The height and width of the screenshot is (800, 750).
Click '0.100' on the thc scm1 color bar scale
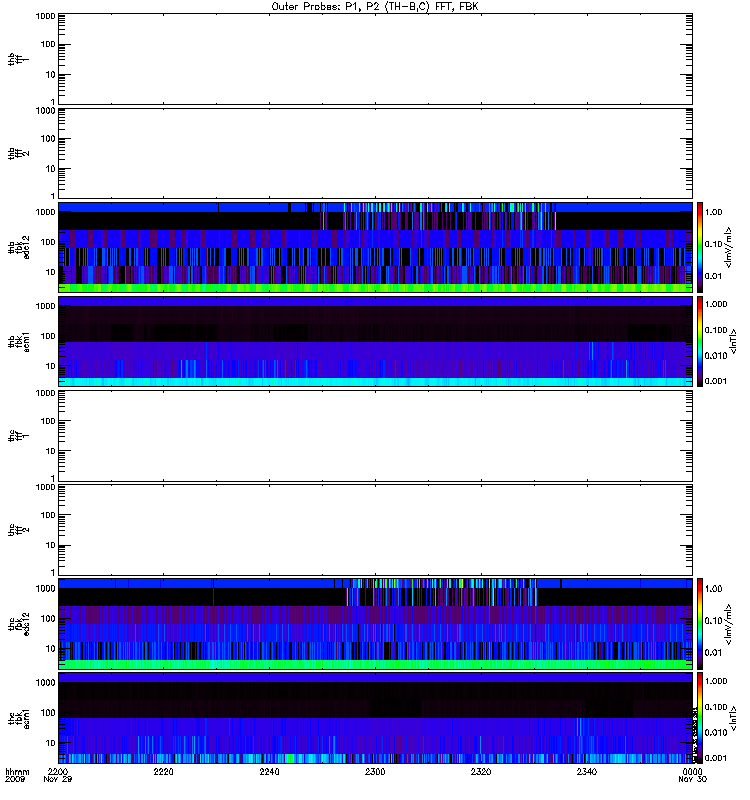click(x=716, y=707)
